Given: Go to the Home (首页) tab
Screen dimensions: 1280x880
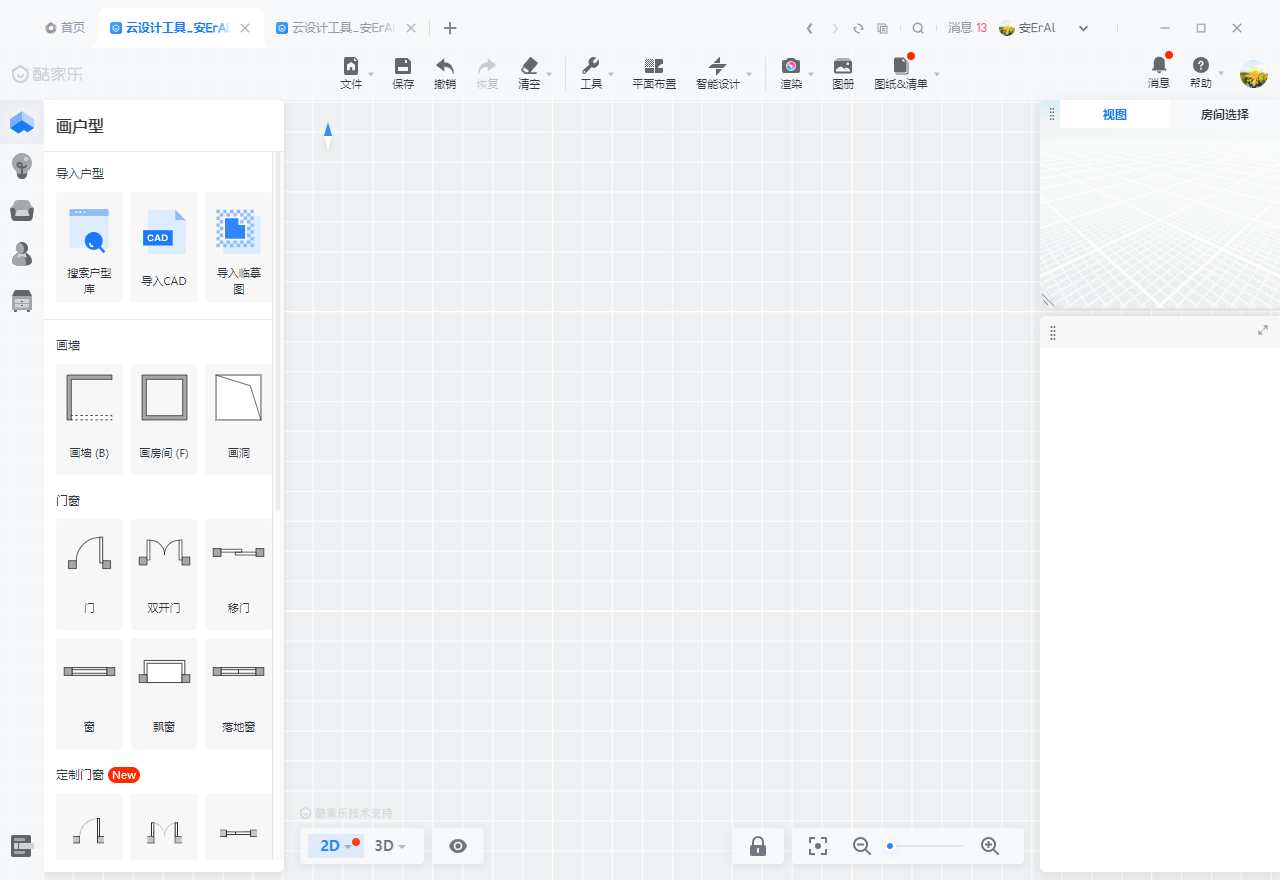Looking at the screenshot, I should pyautogui.click(x=65, y=28).
